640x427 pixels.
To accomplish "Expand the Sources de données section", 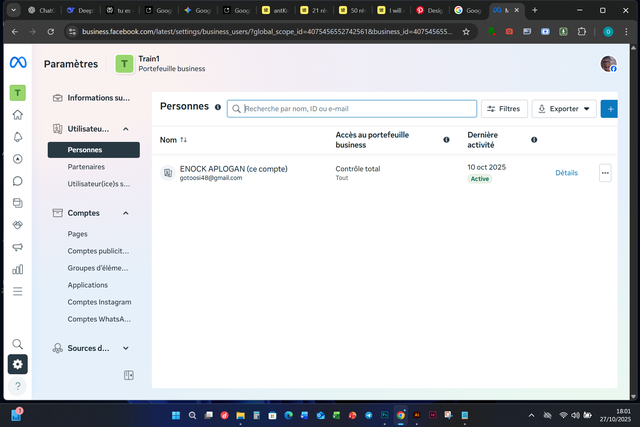I will click(126, 348).
